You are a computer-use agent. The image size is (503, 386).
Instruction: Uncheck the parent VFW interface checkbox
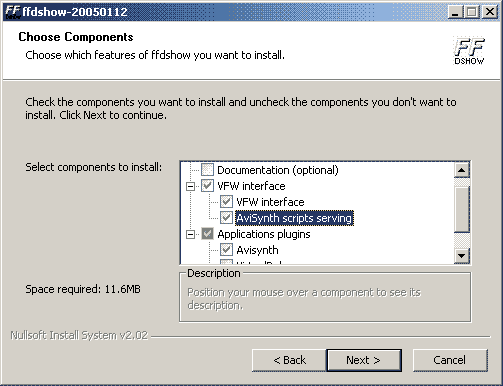click(x=207, y=186)
